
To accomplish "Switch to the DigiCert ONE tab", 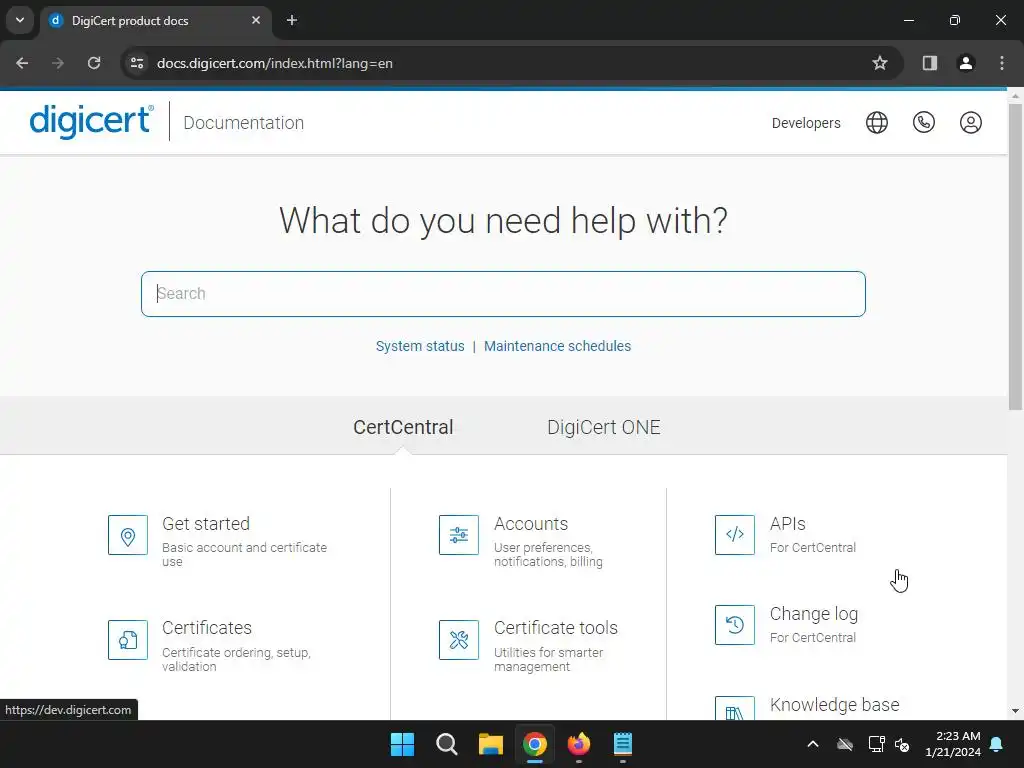I will click(603, 427).
